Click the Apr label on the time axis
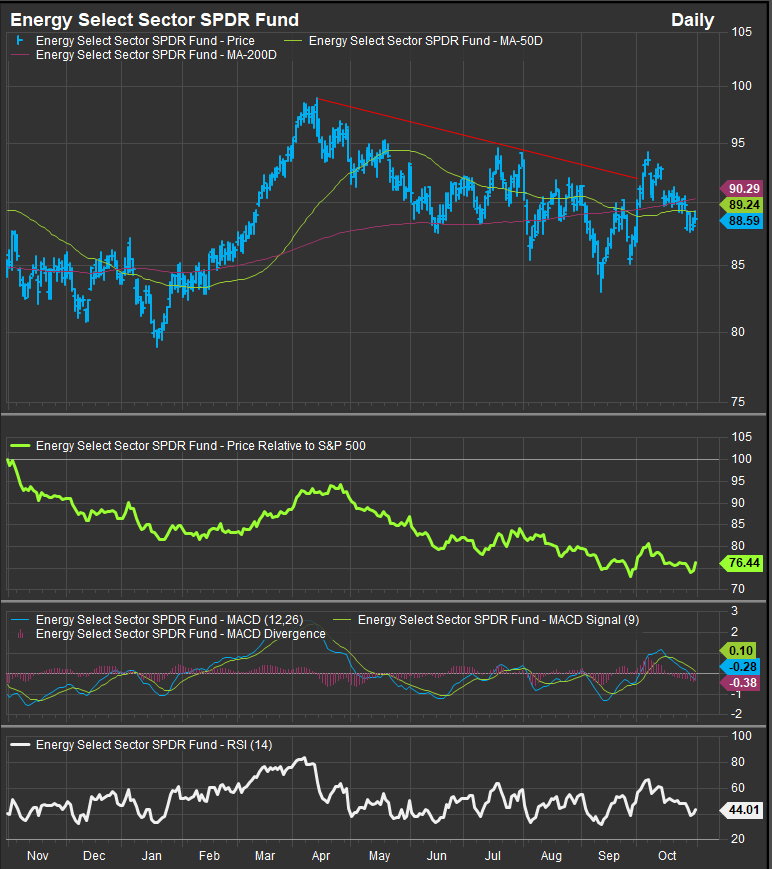772x869 pixels. point(321,856)
